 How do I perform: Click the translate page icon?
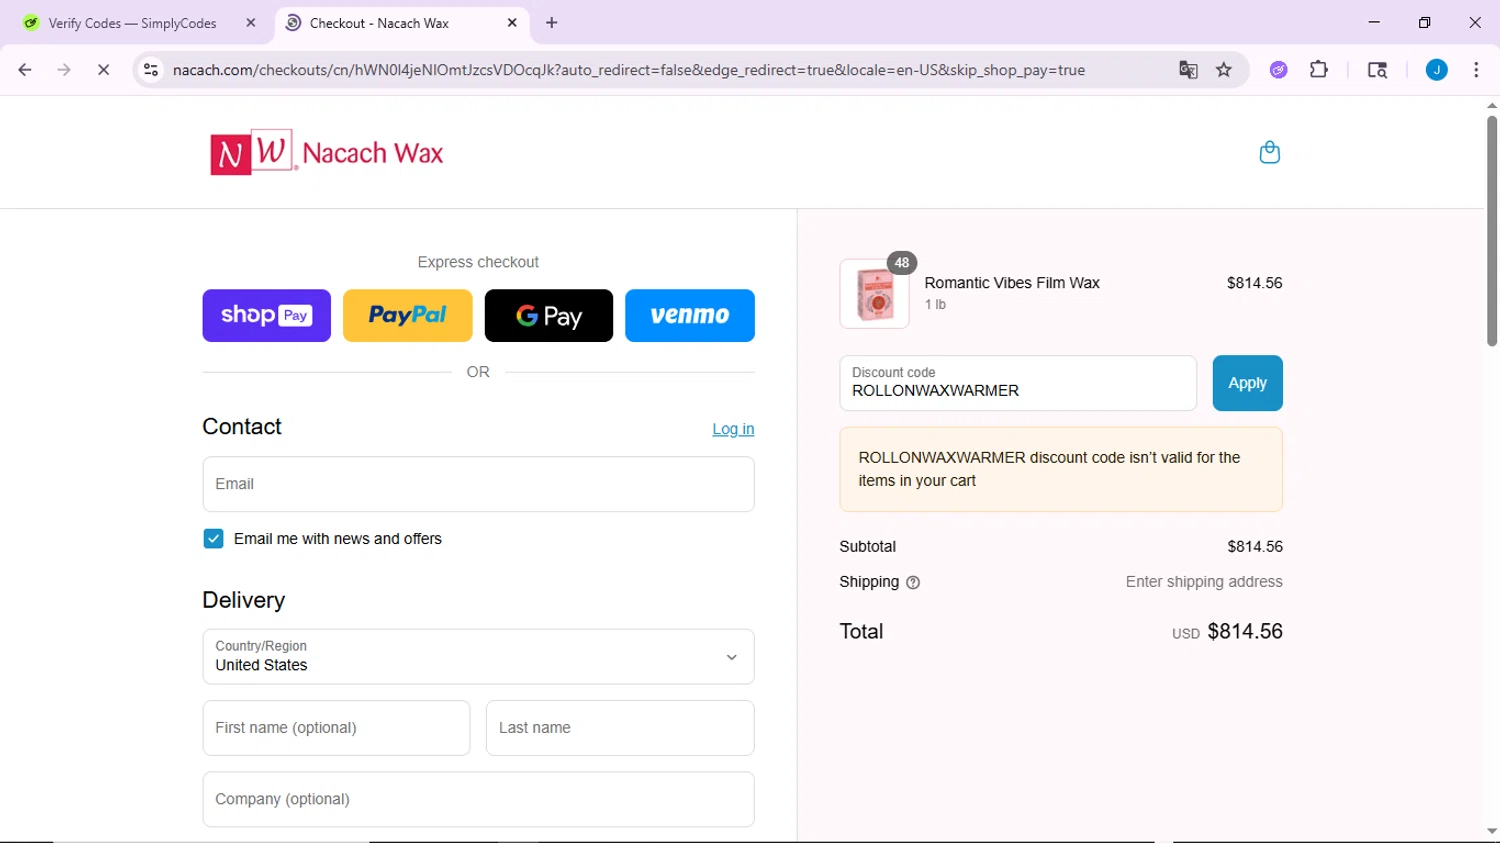coord(1188,70)
